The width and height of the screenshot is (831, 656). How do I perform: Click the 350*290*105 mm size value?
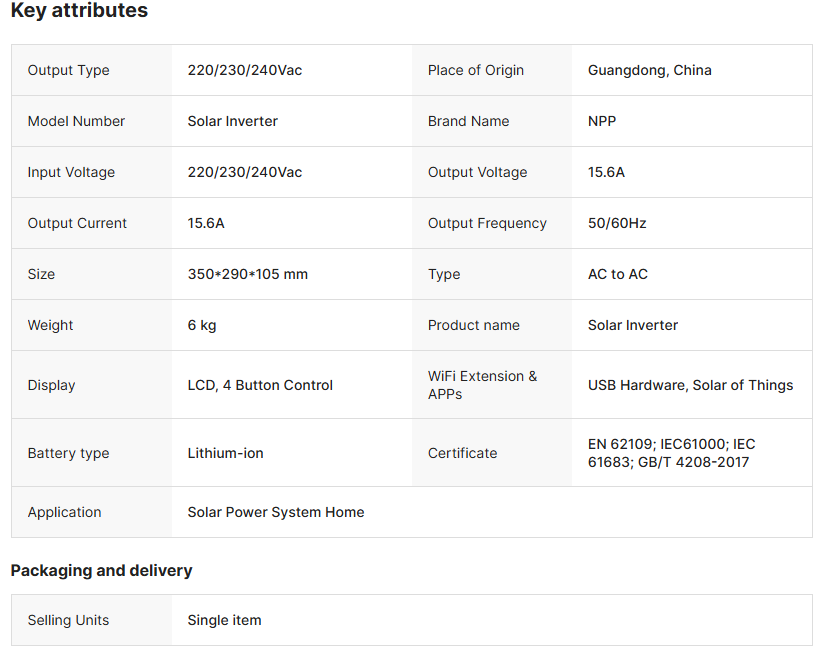248,274
